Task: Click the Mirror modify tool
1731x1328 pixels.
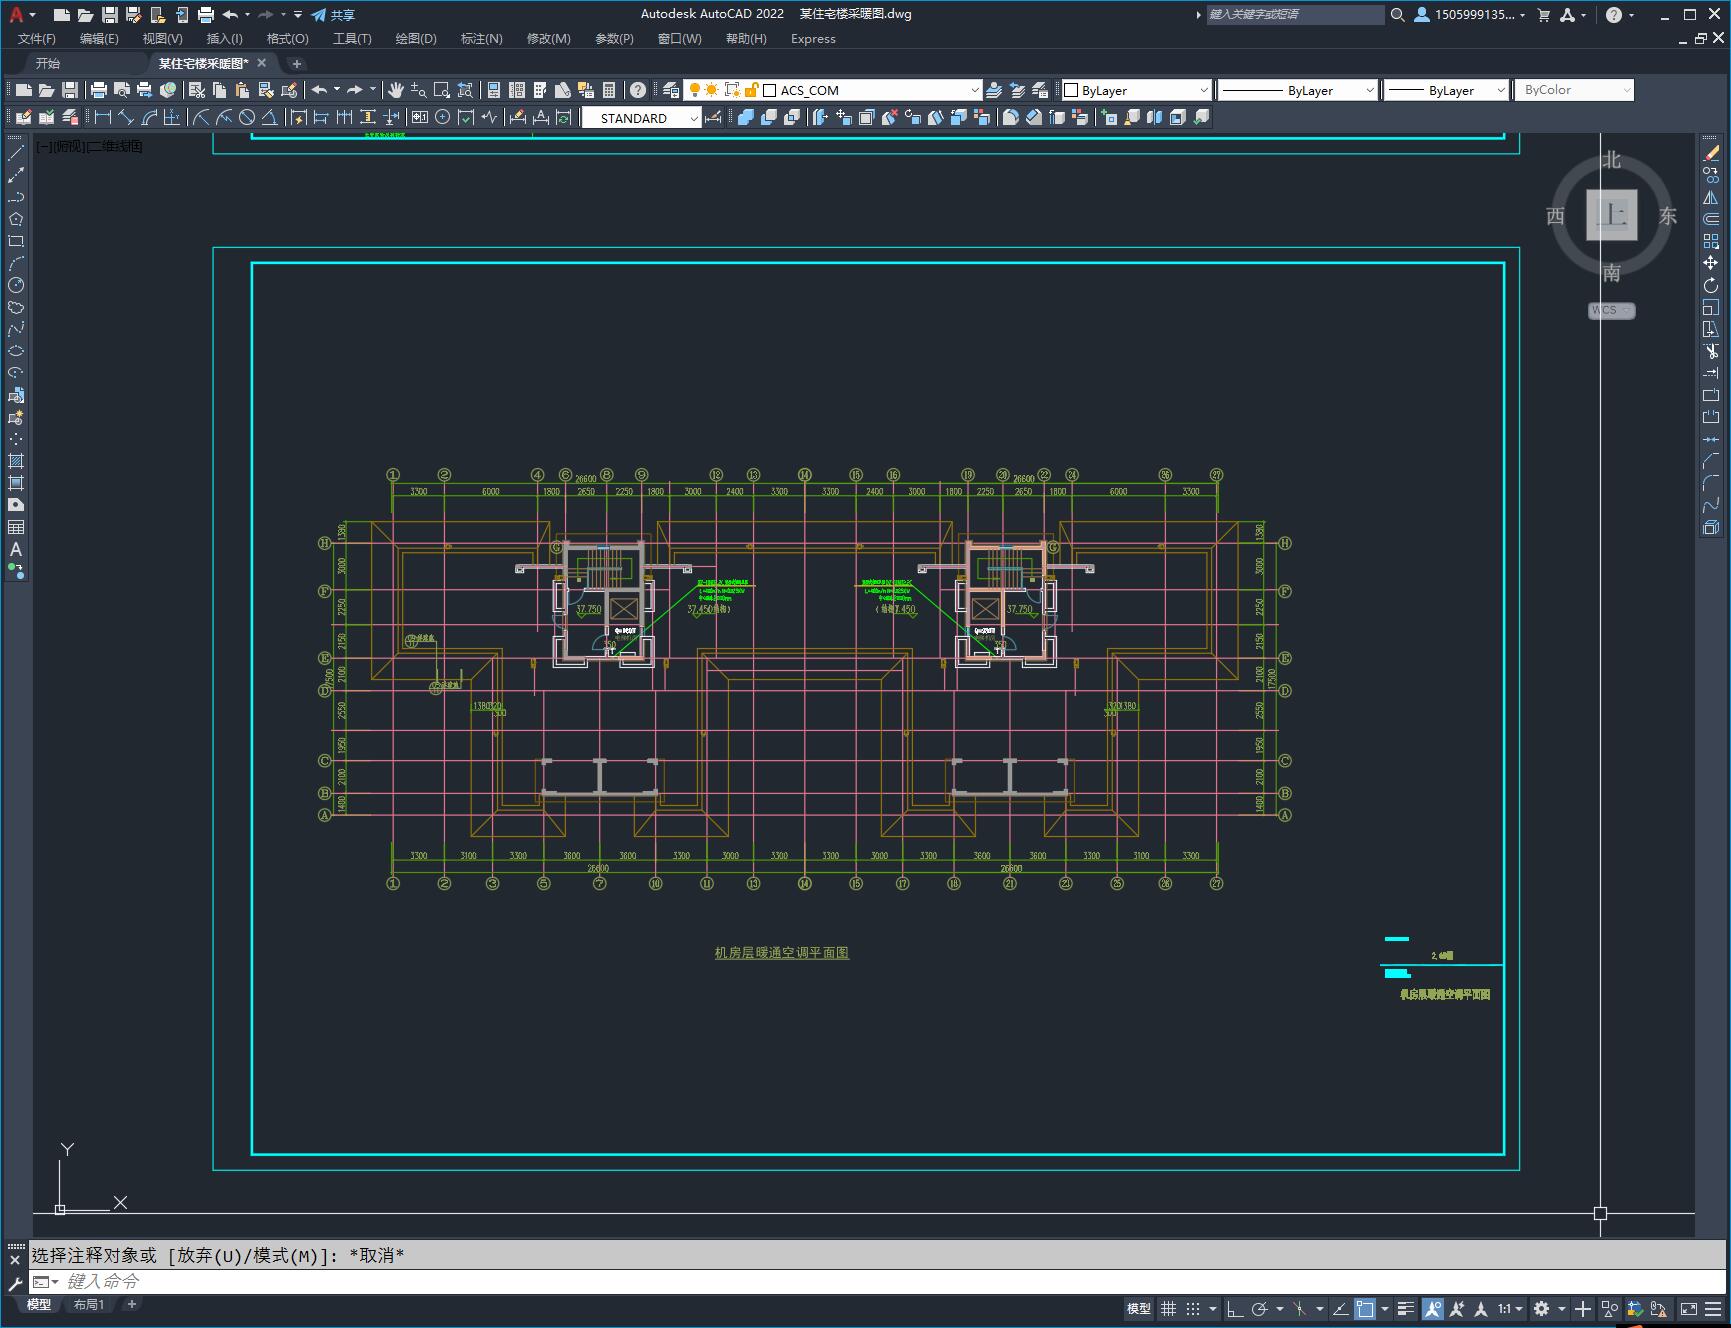Action: click(x=1711, y=197)
